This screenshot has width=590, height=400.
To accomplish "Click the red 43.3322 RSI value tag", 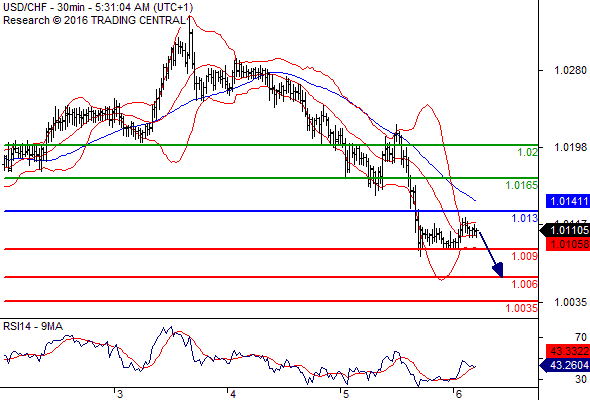I will coord(568,351).
